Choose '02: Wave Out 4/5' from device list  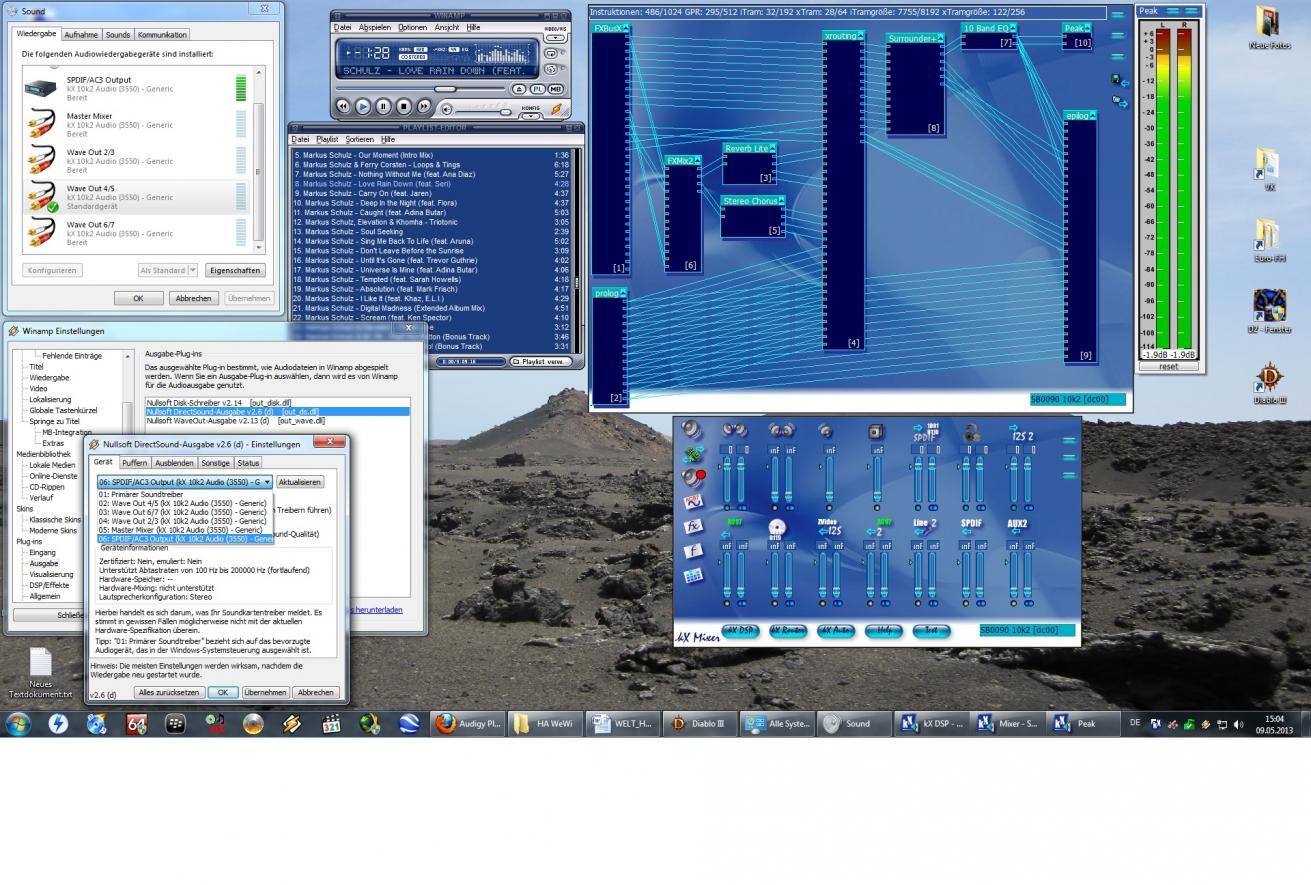click(184, 503)
